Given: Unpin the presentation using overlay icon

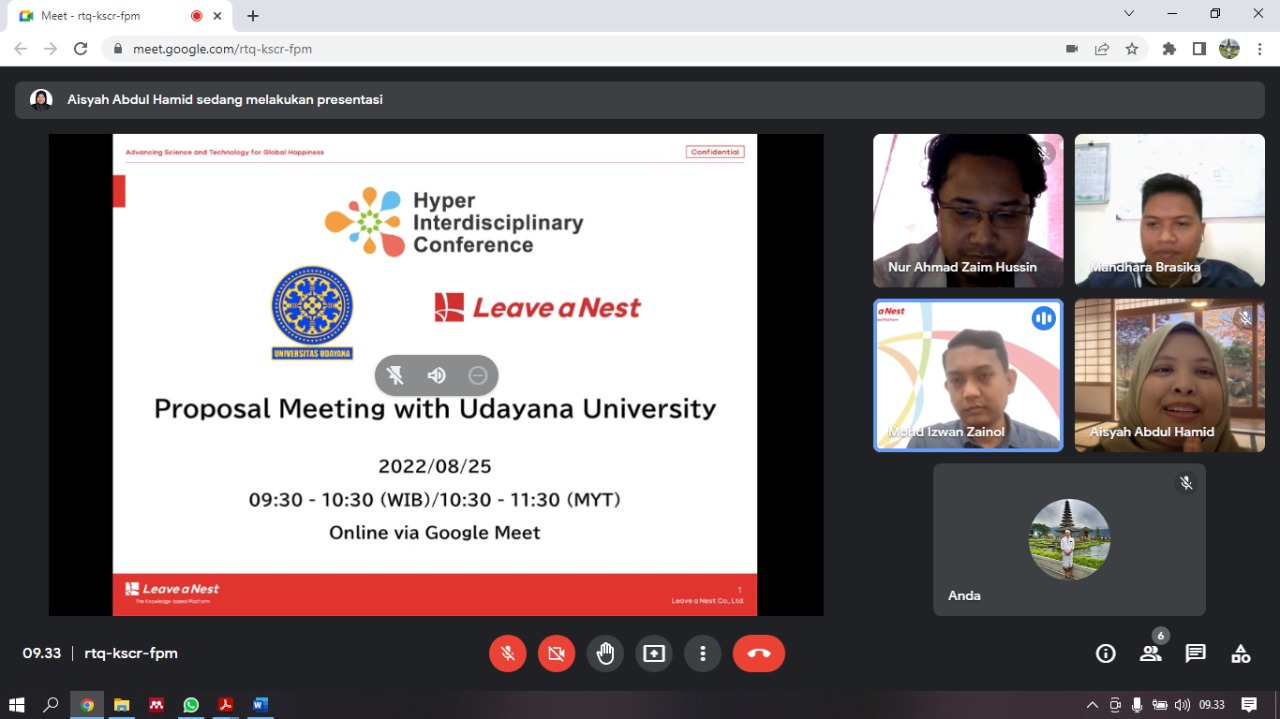Looking at the screenshot, I should tap(395, 375).
